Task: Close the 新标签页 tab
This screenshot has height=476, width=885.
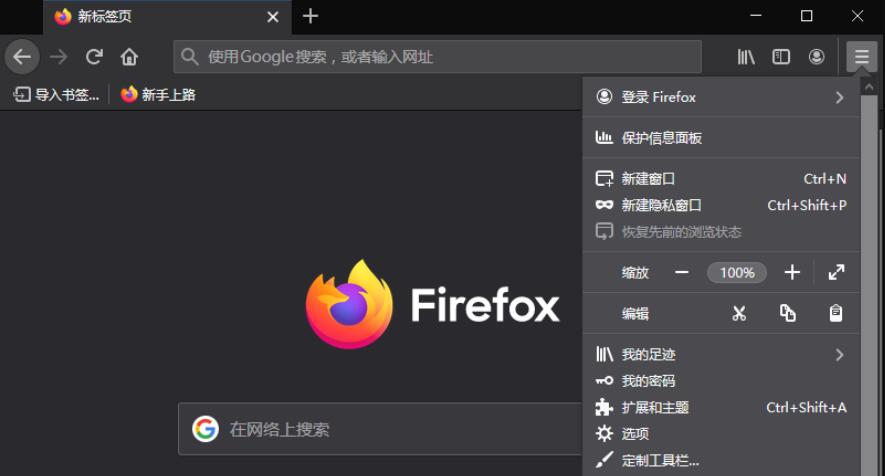Action: coord(273,17)
